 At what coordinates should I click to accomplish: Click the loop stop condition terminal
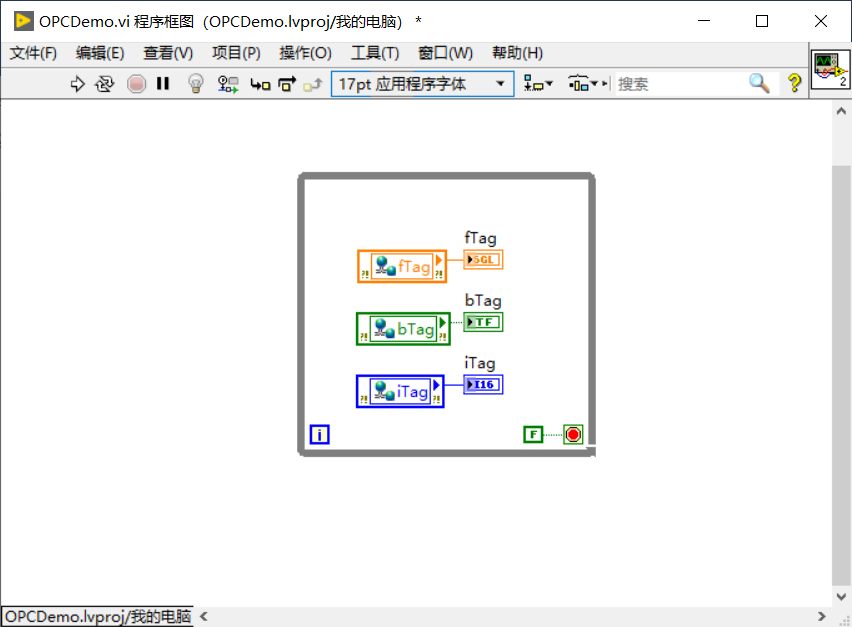(x=573, y=435)
